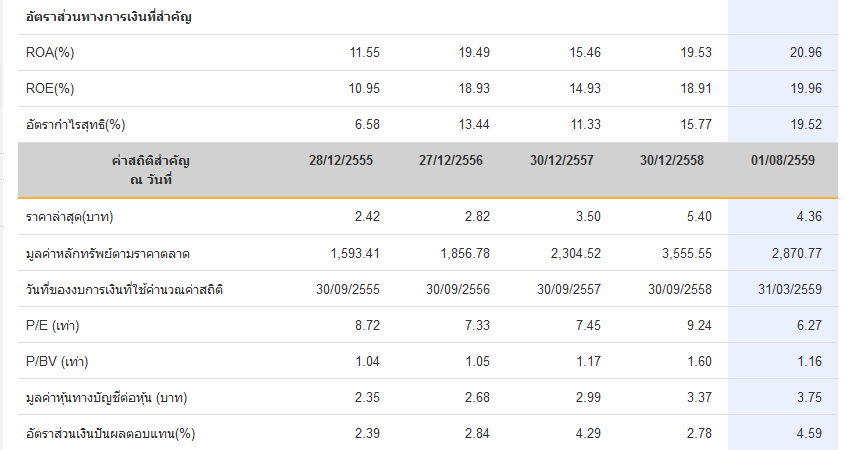Image resolution: width=850 pixels, height=450 pixels.
Task: Select the อัตรากำไรสุทธิ(%) row label
Action: tap(75, 125)
